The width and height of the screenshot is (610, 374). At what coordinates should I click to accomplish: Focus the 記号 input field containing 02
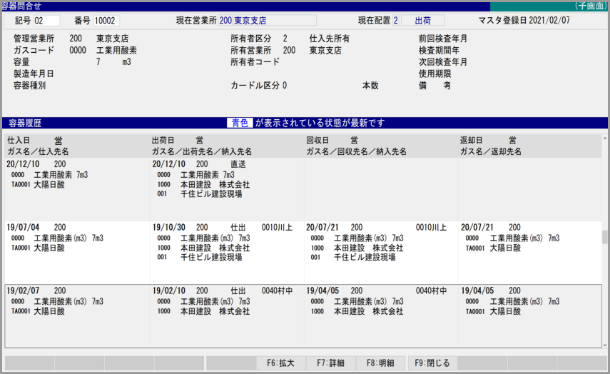click(47, 21)
